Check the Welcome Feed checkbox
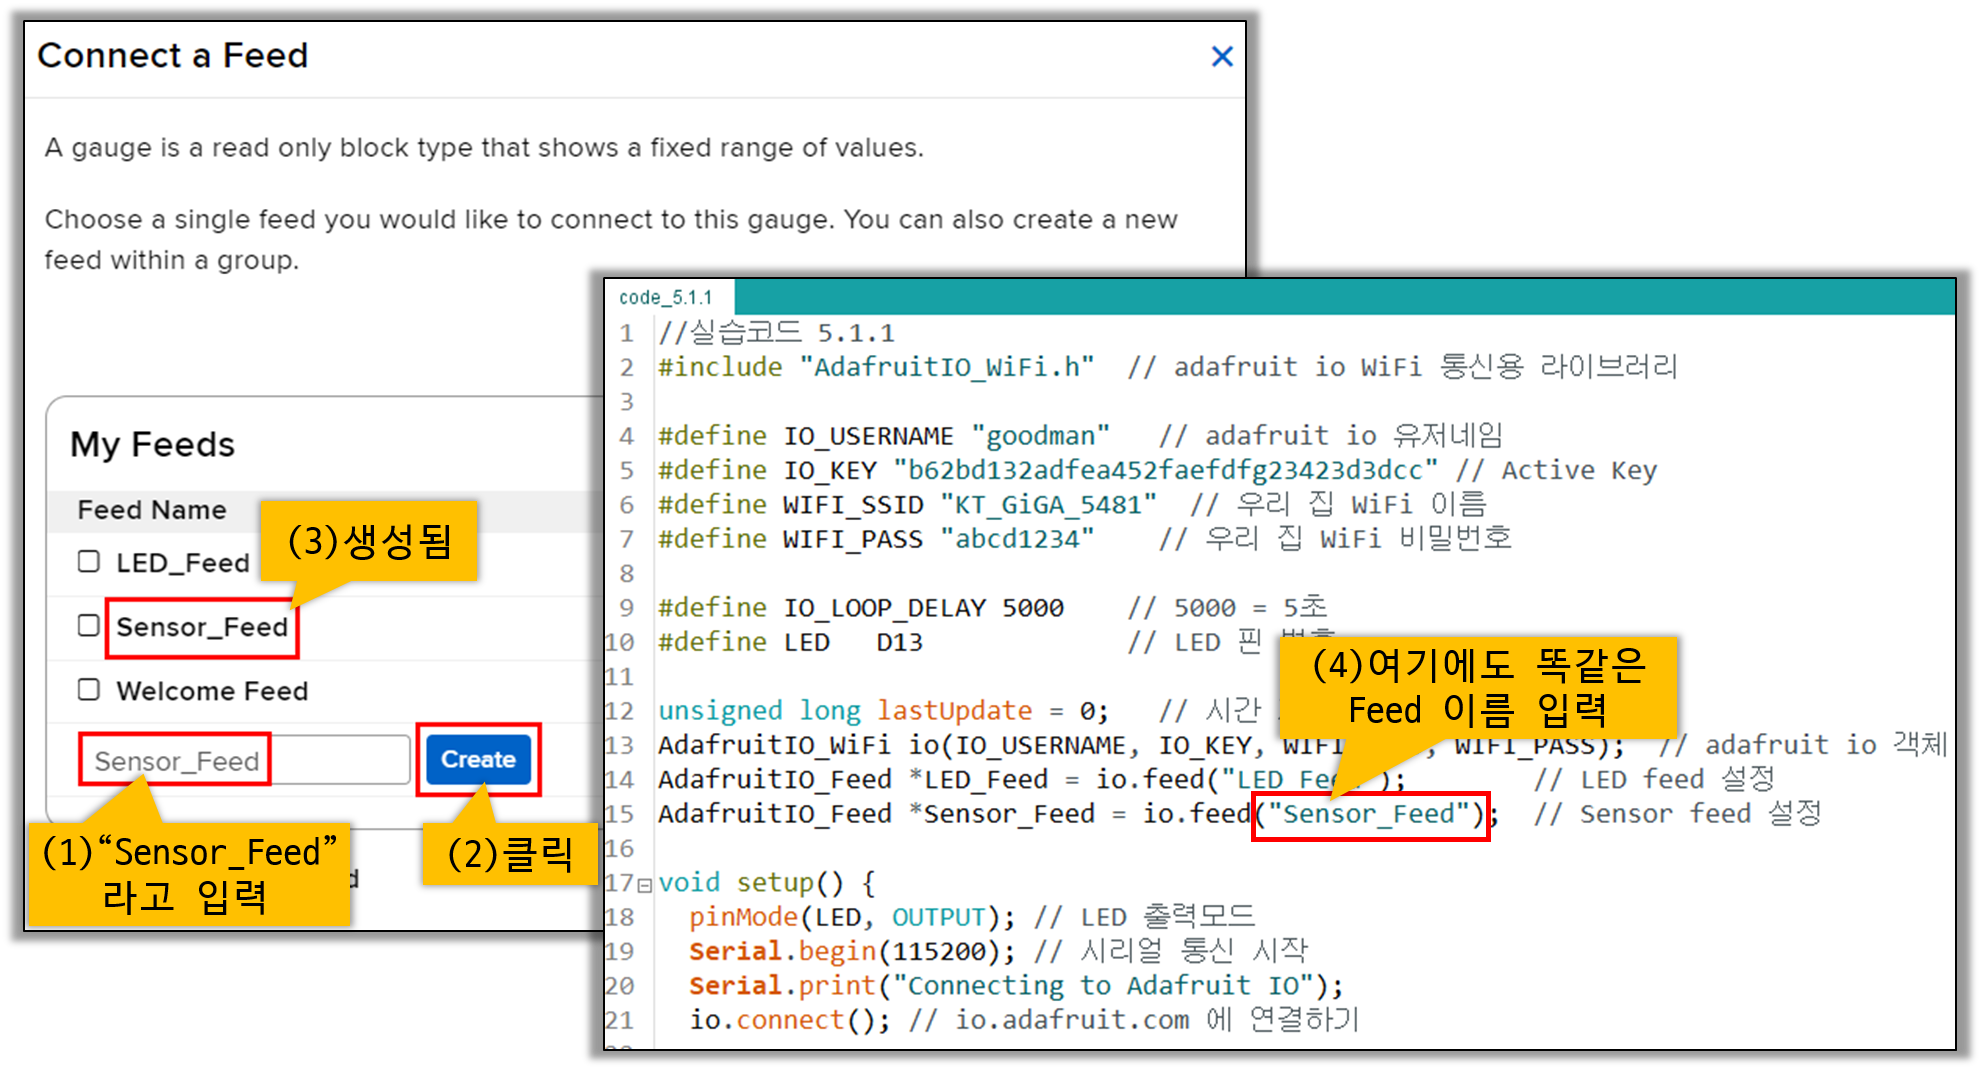 click(89, 689)
